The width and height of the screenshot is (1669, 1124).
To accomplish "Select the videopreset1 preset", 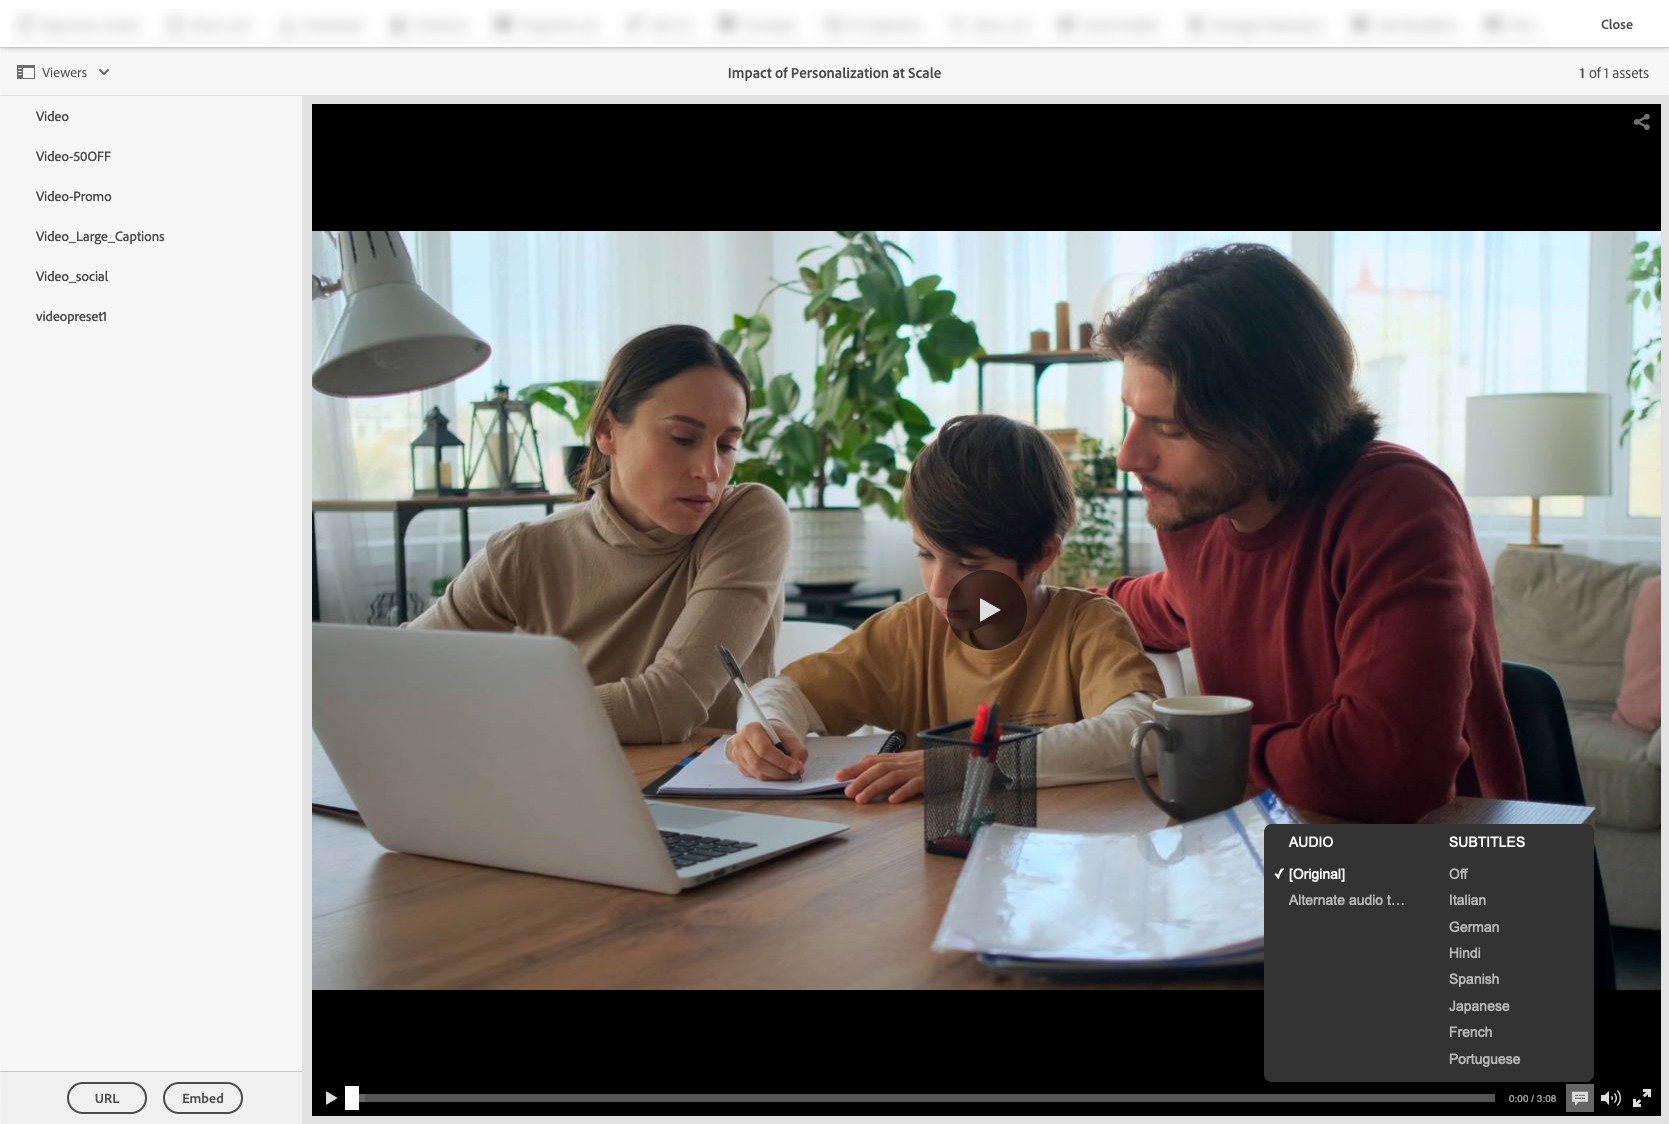I will coord(71,316).
